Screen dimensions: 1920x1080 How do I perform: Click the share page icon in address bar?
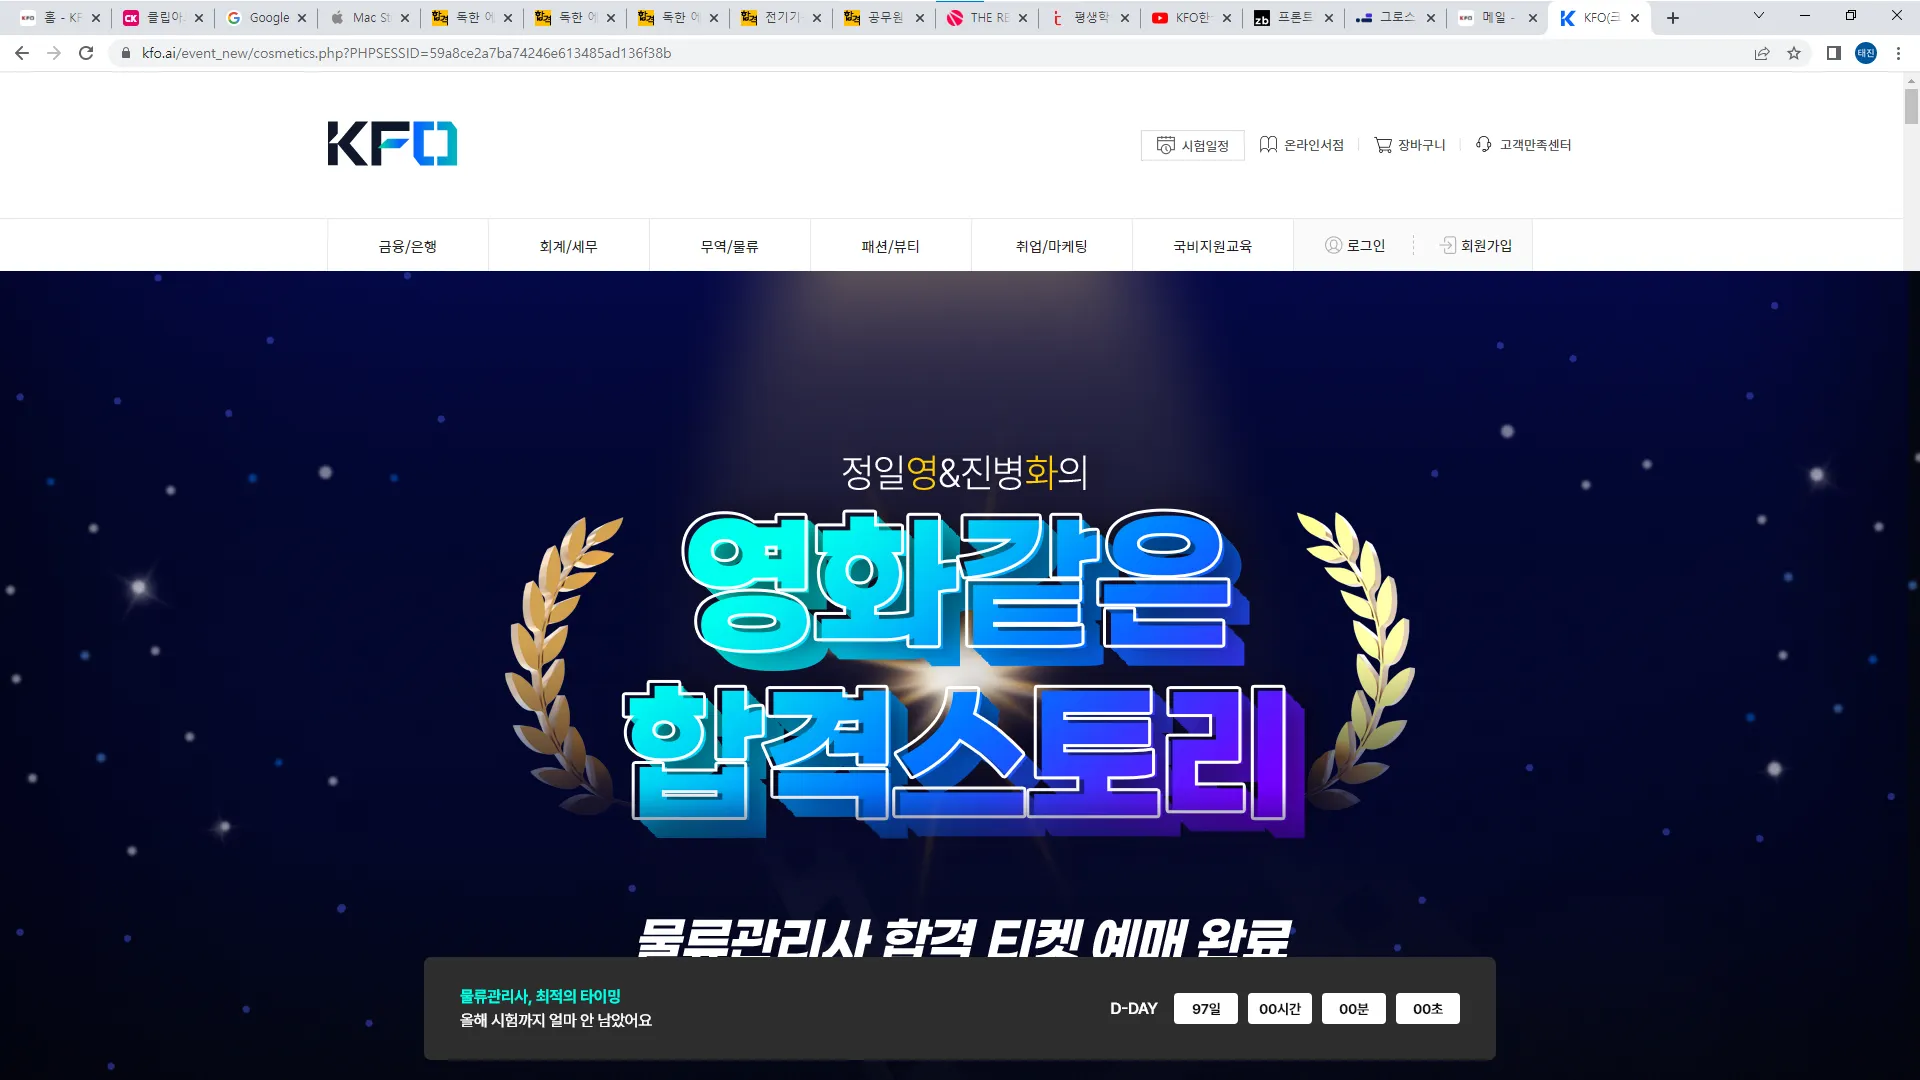pos(1762,53)
